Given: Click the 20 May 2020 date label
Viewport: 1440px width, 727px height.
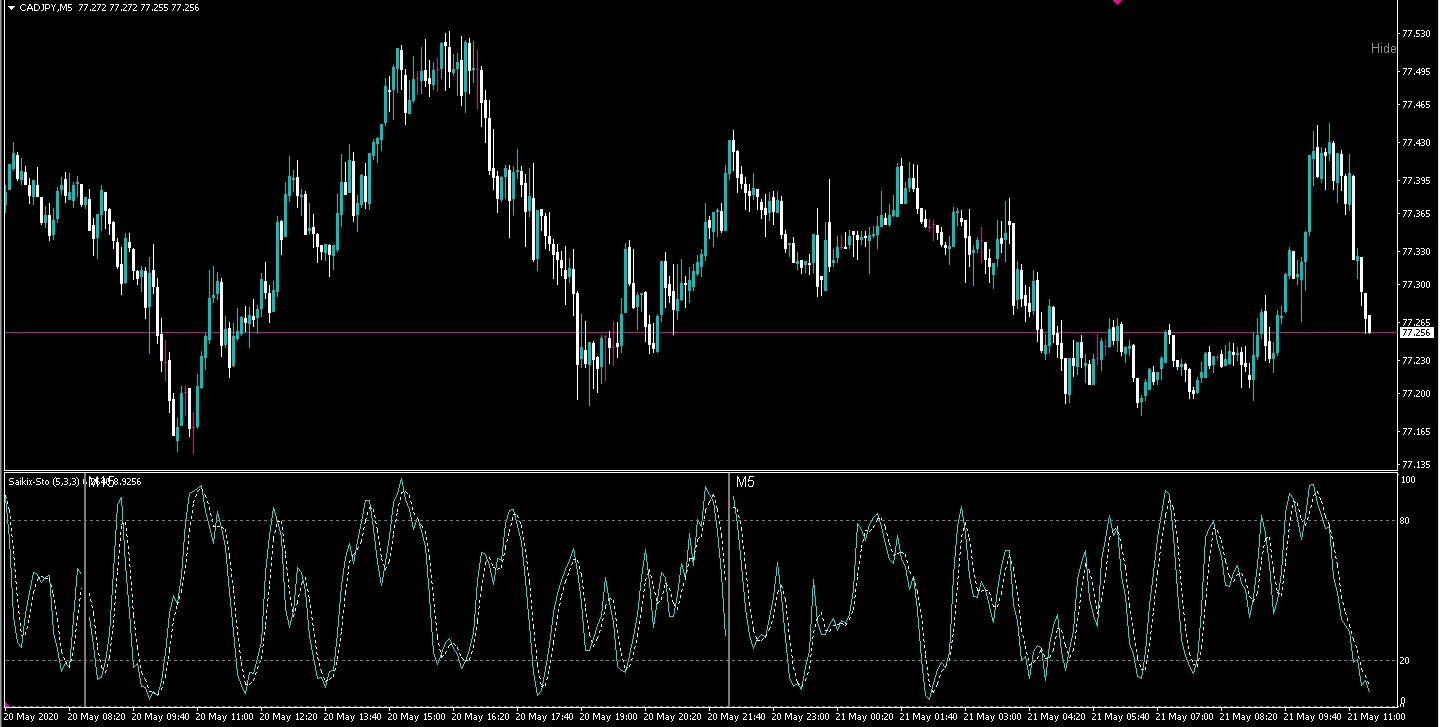Looking at the screenshot, I should pos(34,717).
